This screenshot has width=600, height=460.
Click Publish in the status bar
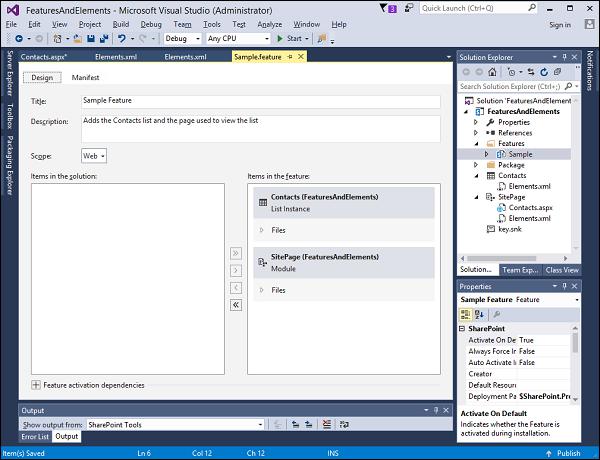click(563, 453)
